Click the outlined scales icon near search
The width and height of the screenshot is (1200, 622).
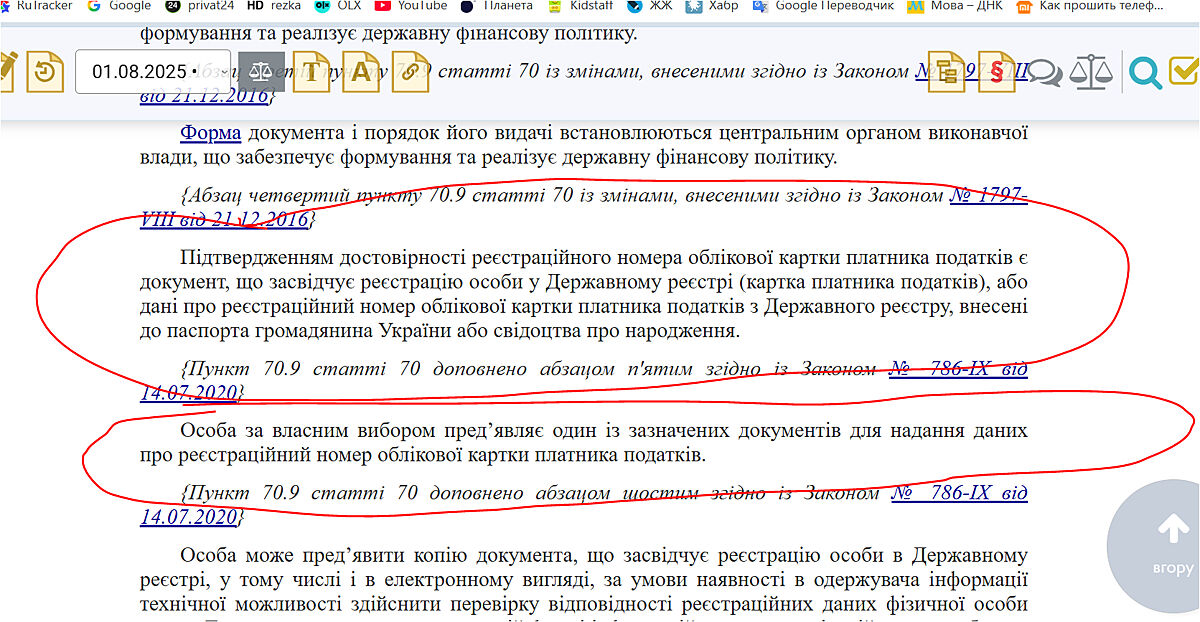1091,72
